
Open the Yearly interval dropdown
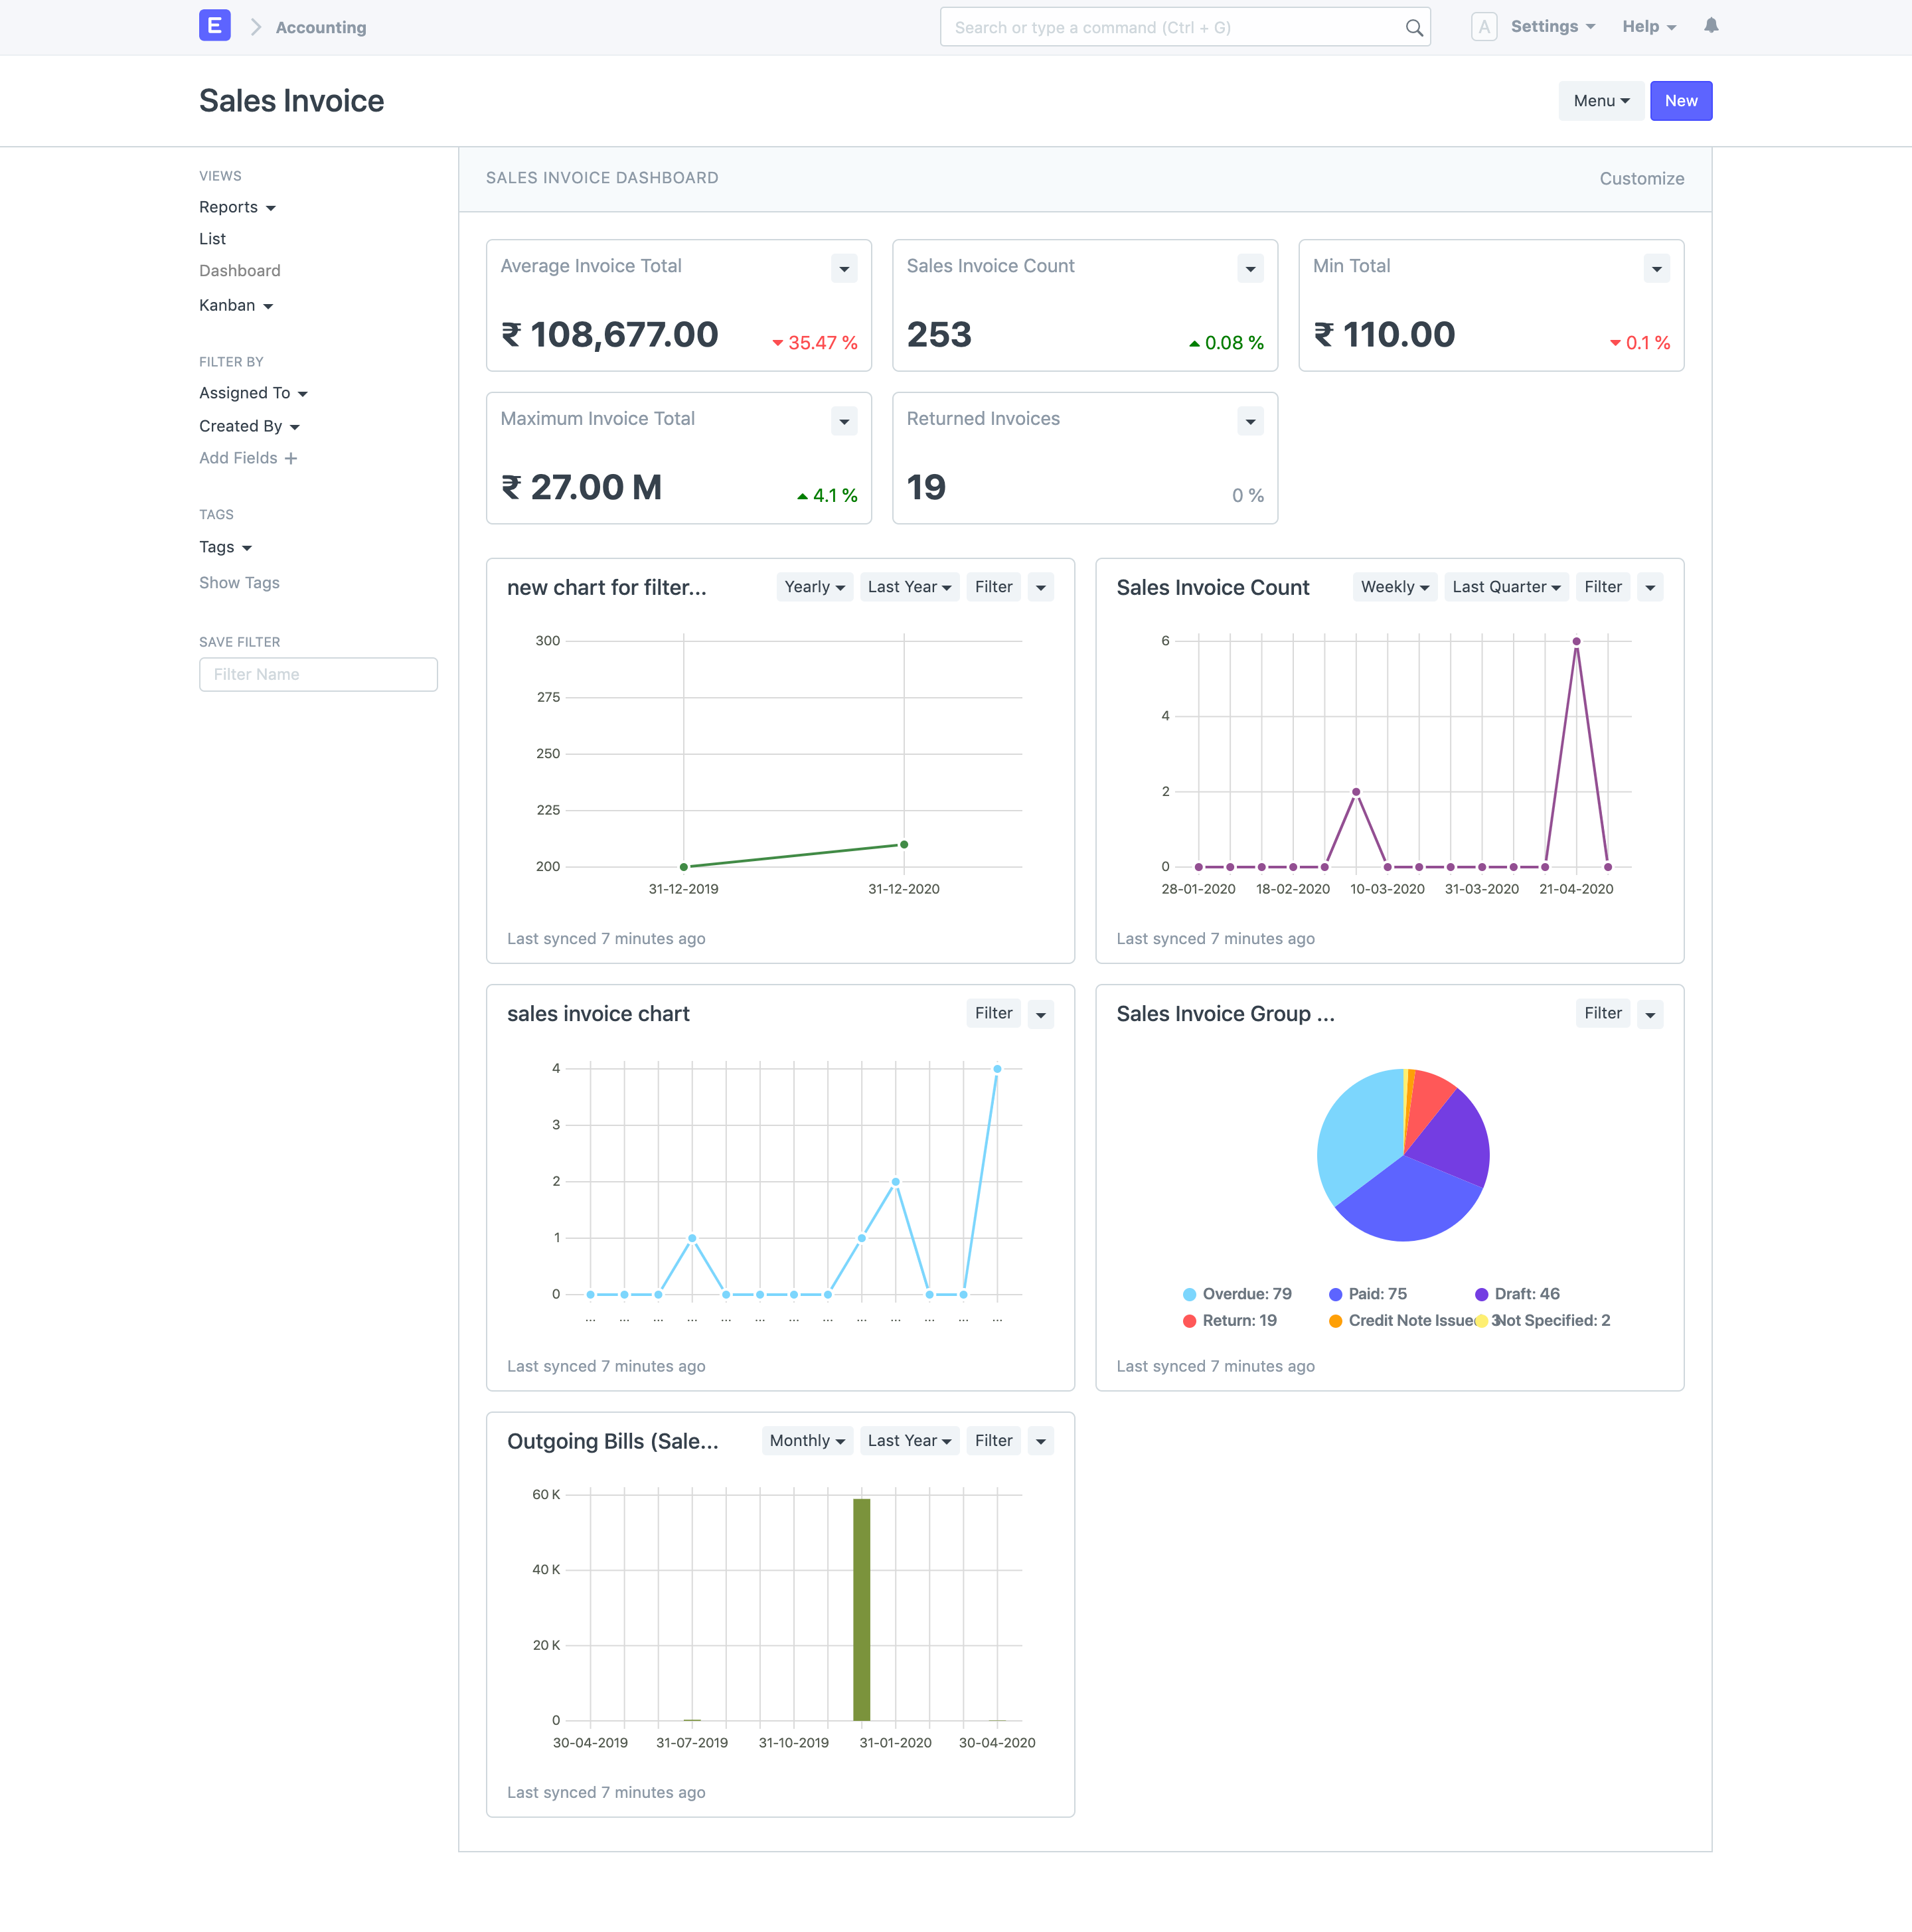814,587
